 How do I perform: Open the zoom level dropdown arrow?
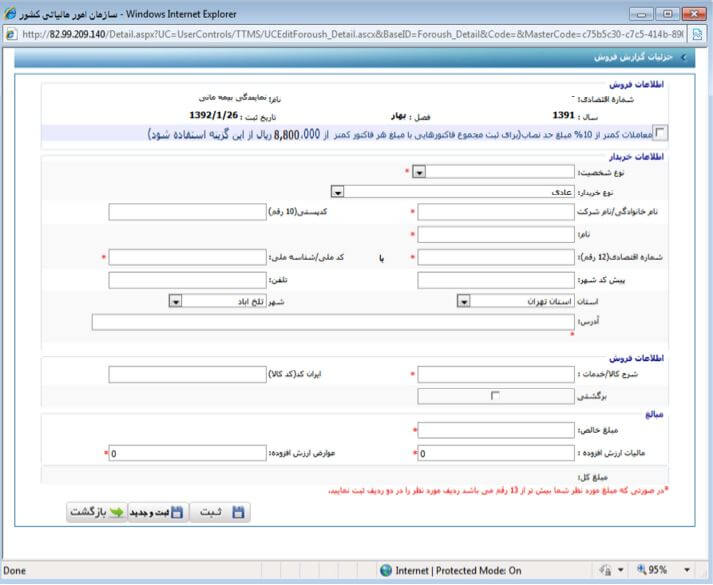point(687,570)
